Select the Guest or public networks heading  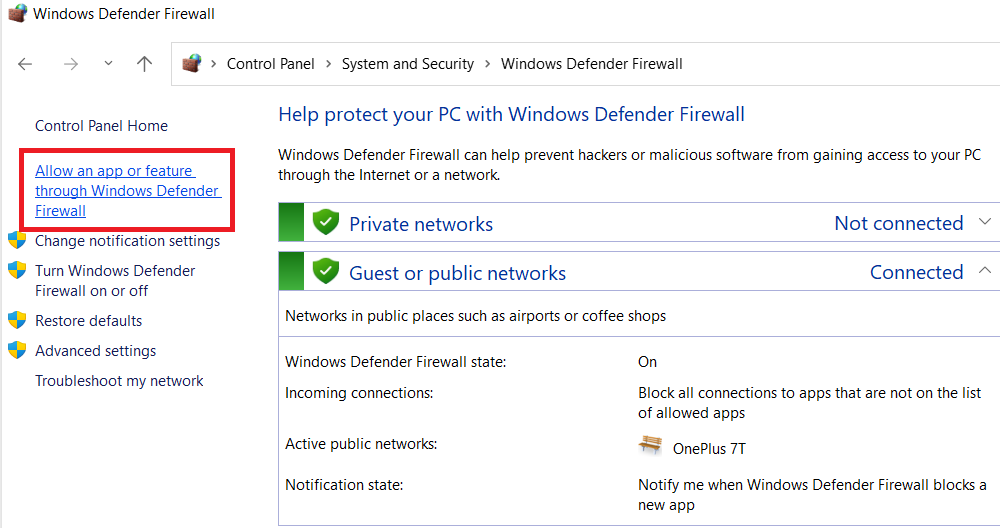coord(457,273)
